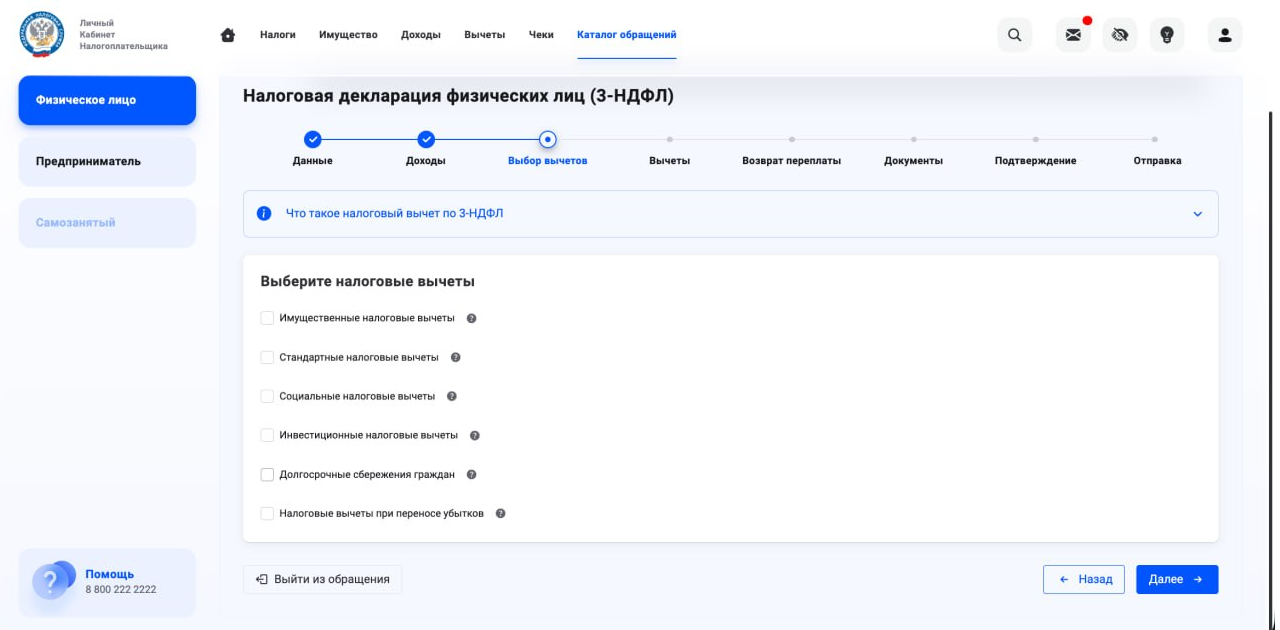The image size is (1280, 630).
Task: Switch to the Вычеты navigation tab
Action: (484, 35)
